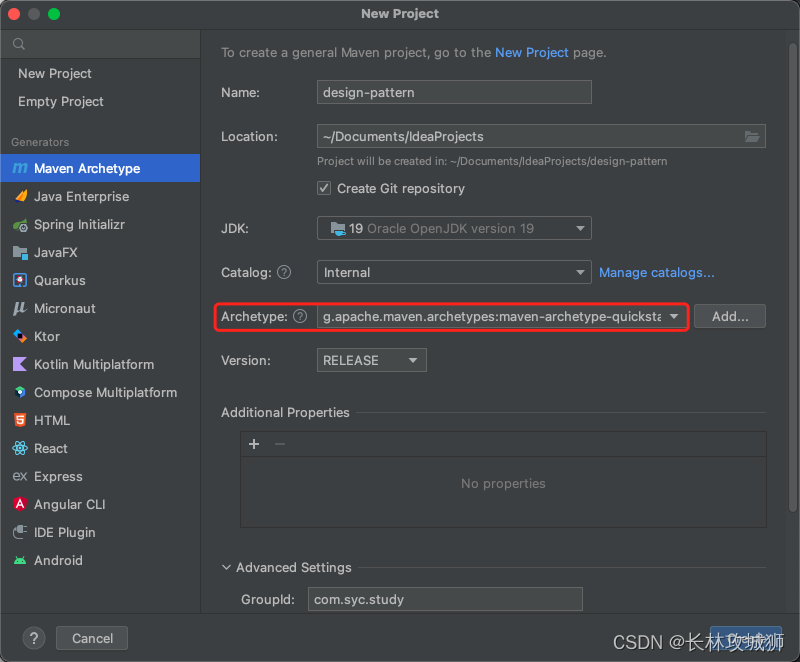800x662 pixels.
Task: Open the Catalog Internal dropdown
Action: [454, 272]
